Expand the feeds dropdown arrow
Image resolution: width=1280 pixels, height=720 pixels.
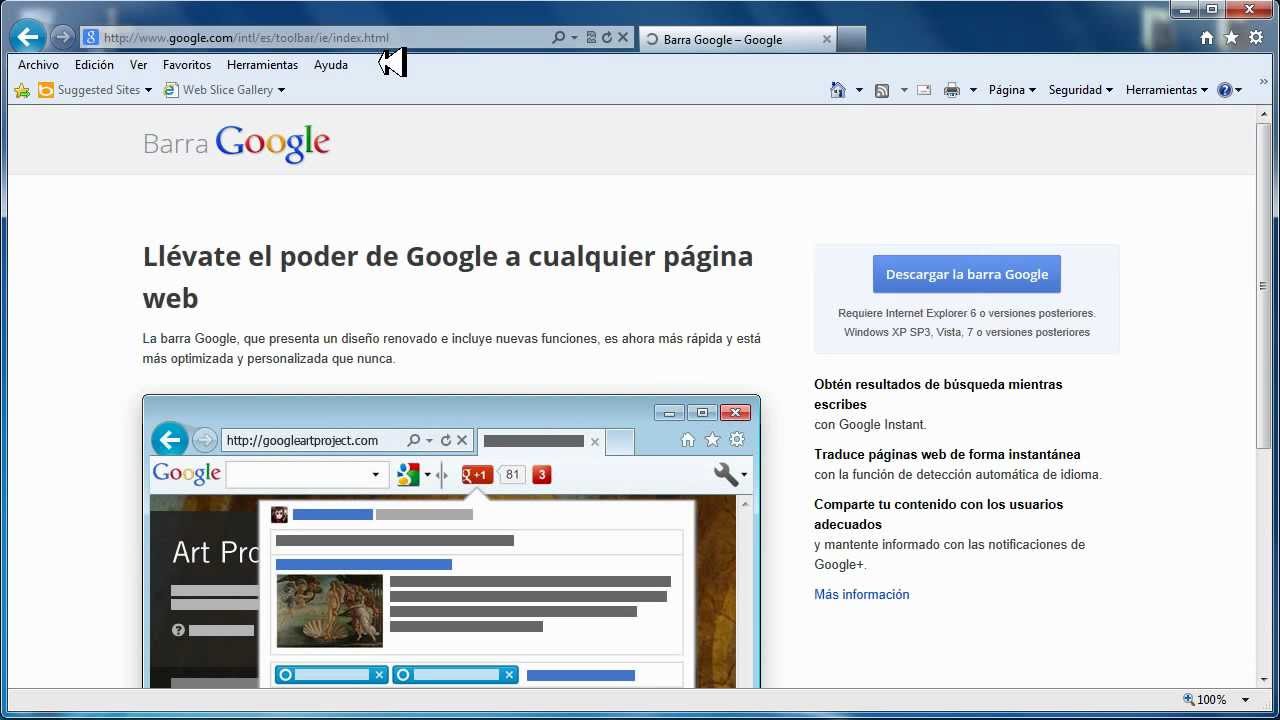[x=904, y=90]
